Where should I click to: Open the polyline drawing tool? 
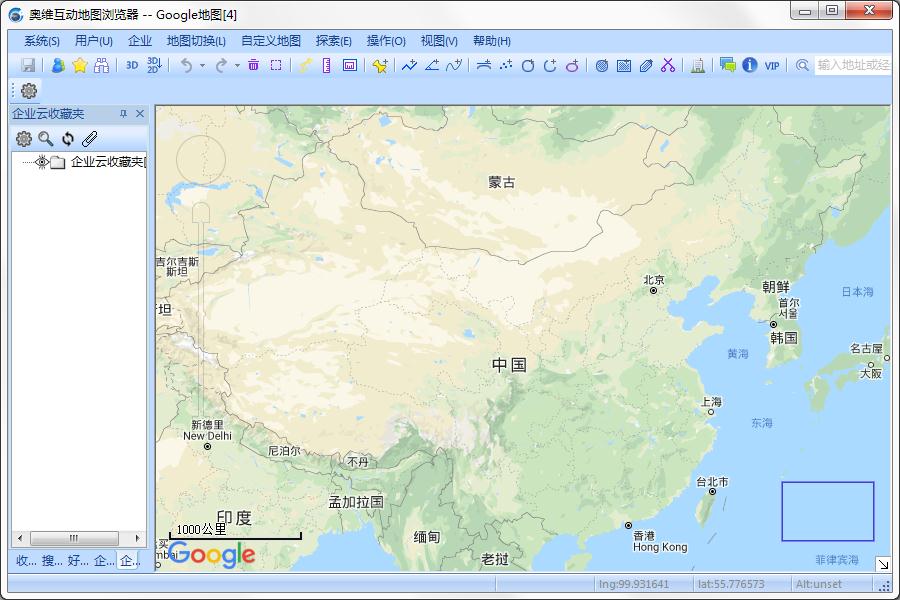tap(410, 65)
